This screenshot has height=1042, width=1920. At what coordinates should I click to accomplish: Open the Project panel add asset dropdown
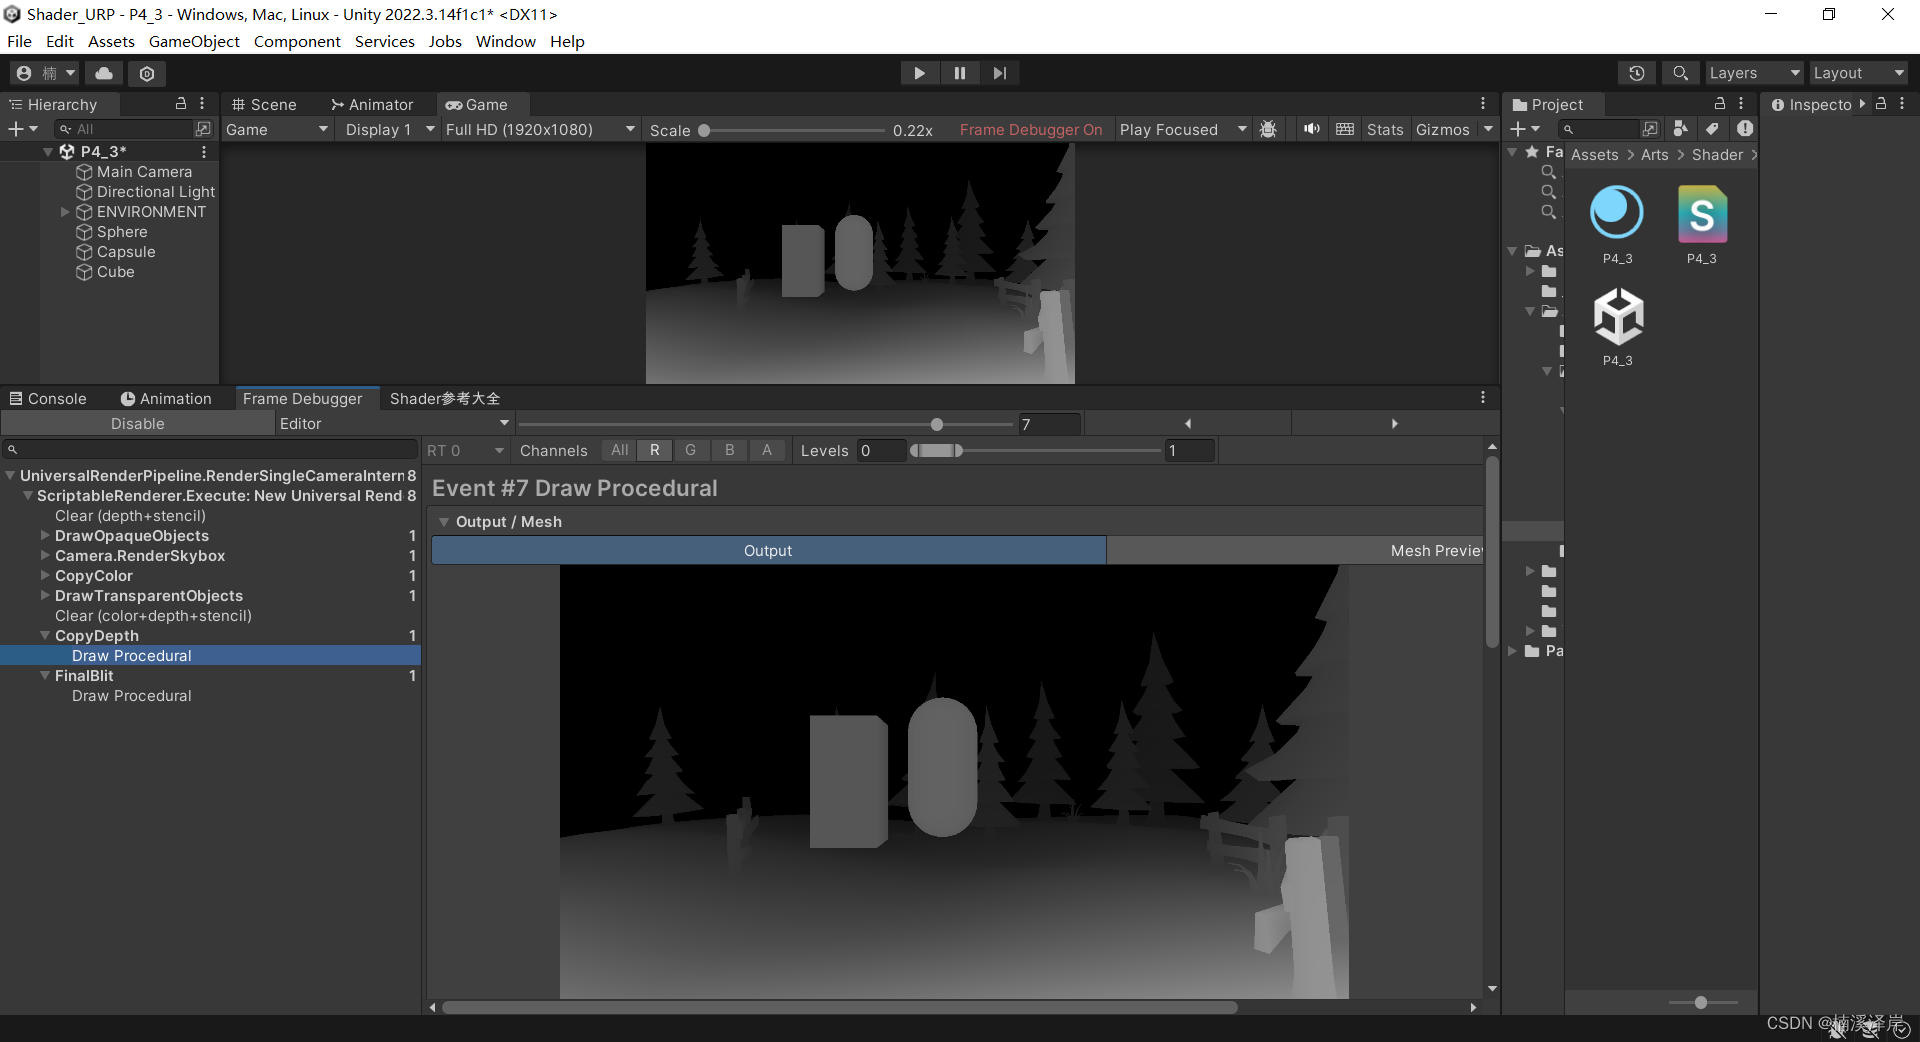click(1525, 129)
